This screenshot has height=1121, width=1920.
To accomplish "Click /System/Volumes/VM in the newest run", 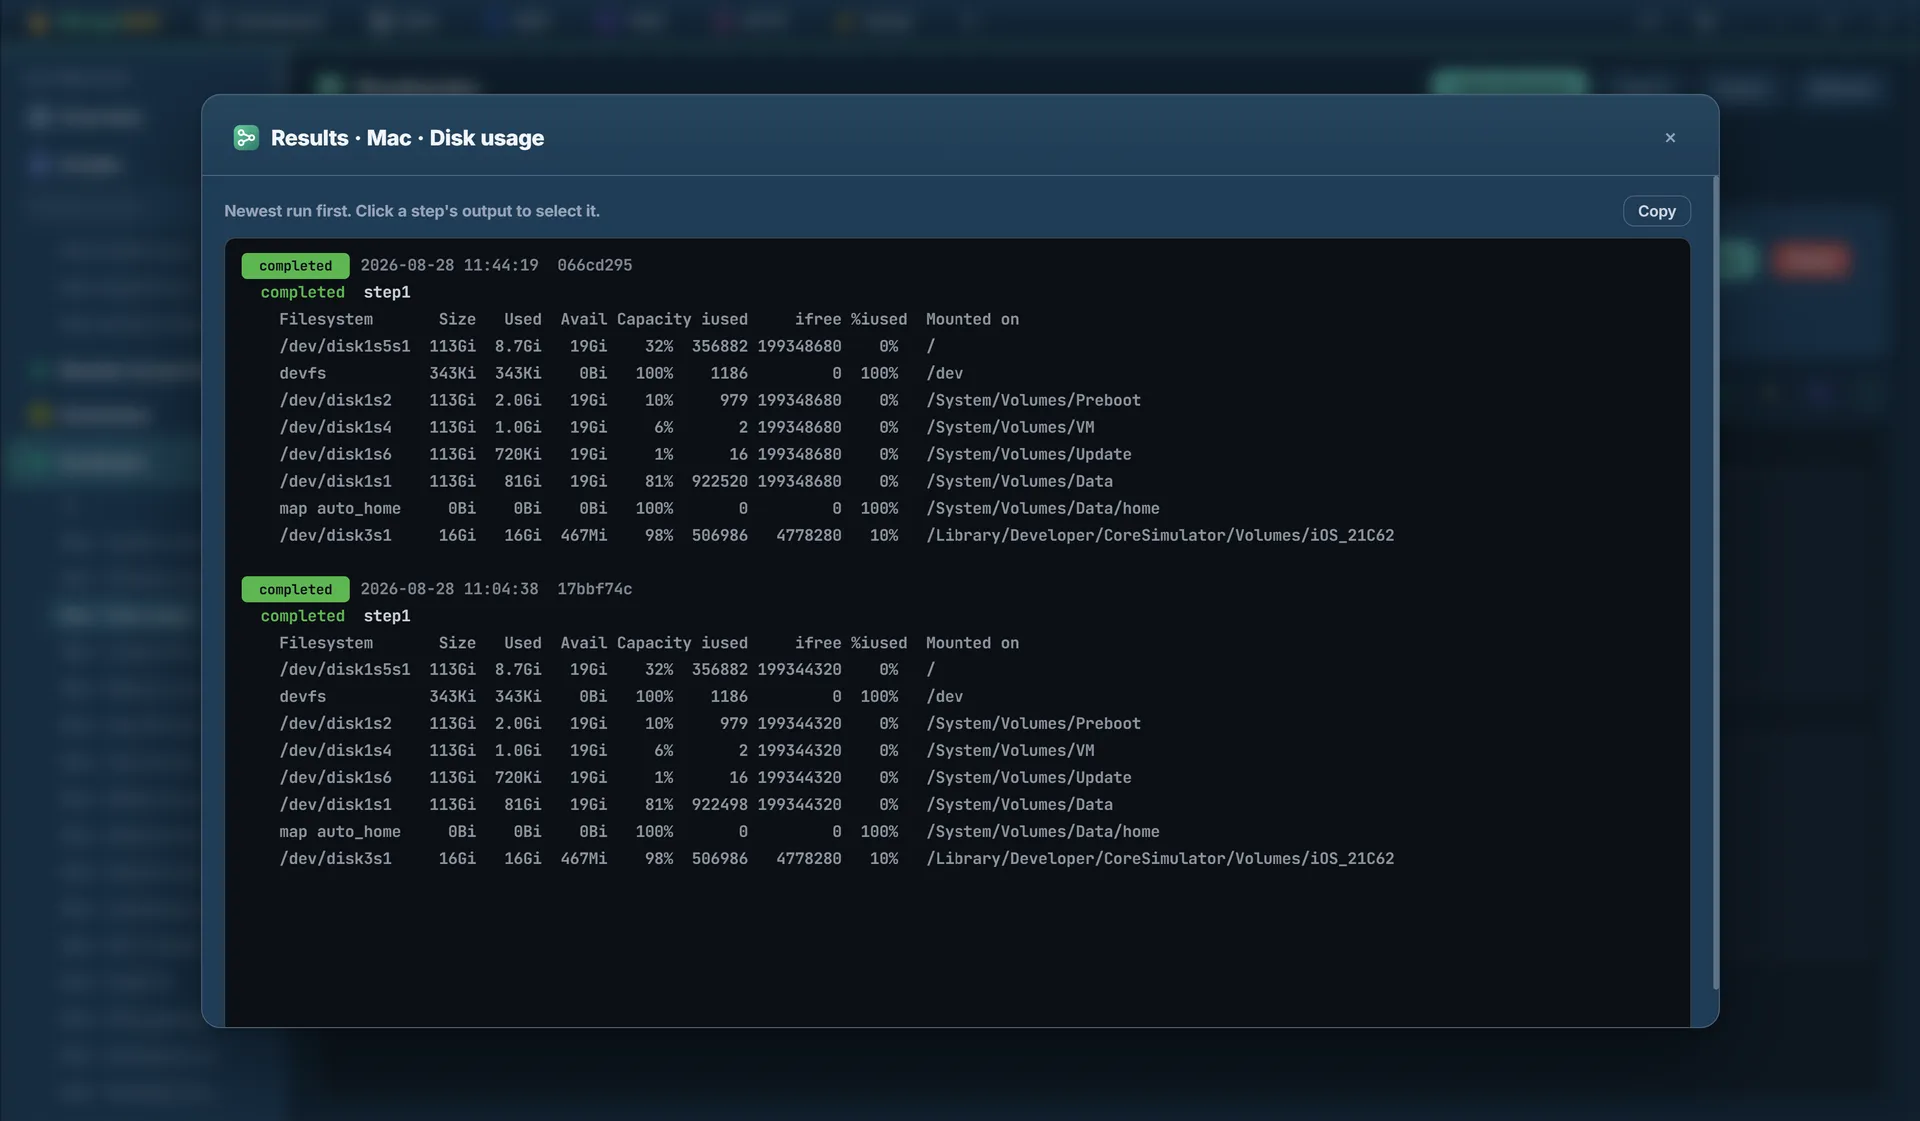I will coord(1010,427).
